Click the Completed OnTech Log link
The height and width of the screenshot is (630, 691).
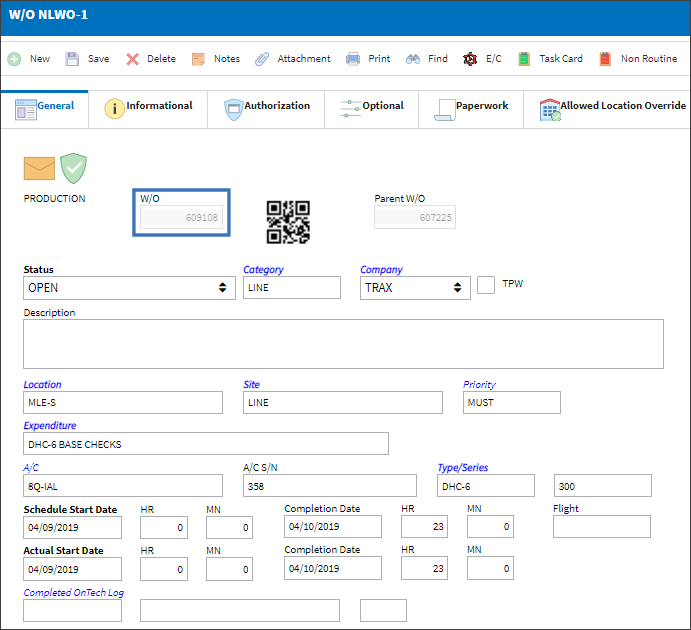(x=74, y=593)
